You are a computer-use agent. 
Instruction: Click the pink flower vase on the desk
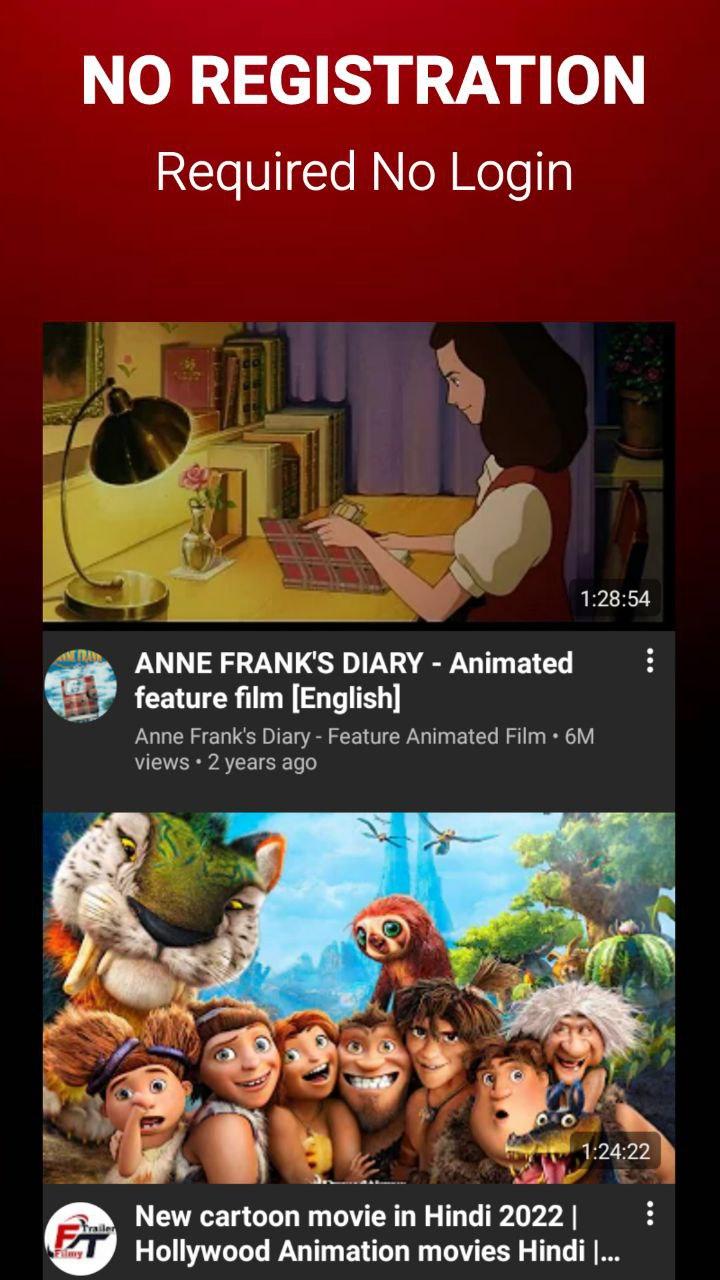[200, 520]
